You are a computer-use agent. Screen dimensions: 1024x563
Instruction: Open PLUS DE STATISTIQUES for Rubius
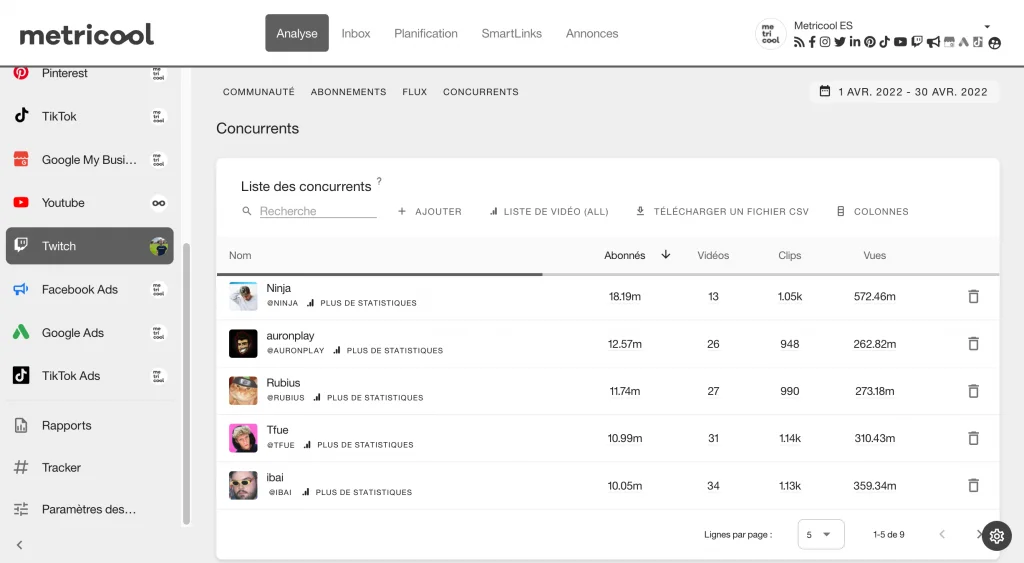(x=368, y=398)
